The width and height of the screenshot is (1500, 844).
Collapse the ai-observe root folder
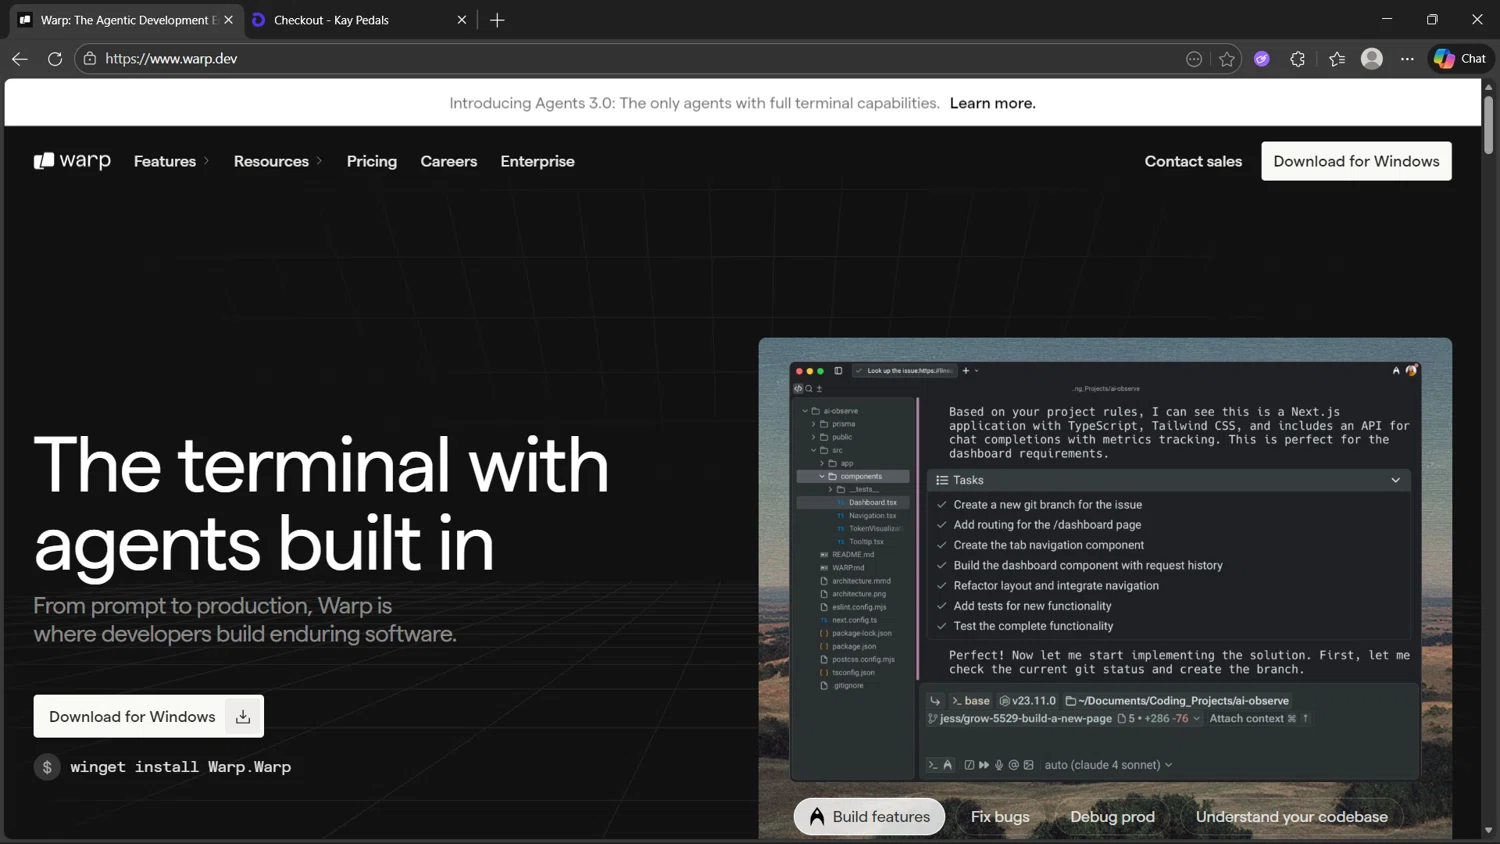804,411
